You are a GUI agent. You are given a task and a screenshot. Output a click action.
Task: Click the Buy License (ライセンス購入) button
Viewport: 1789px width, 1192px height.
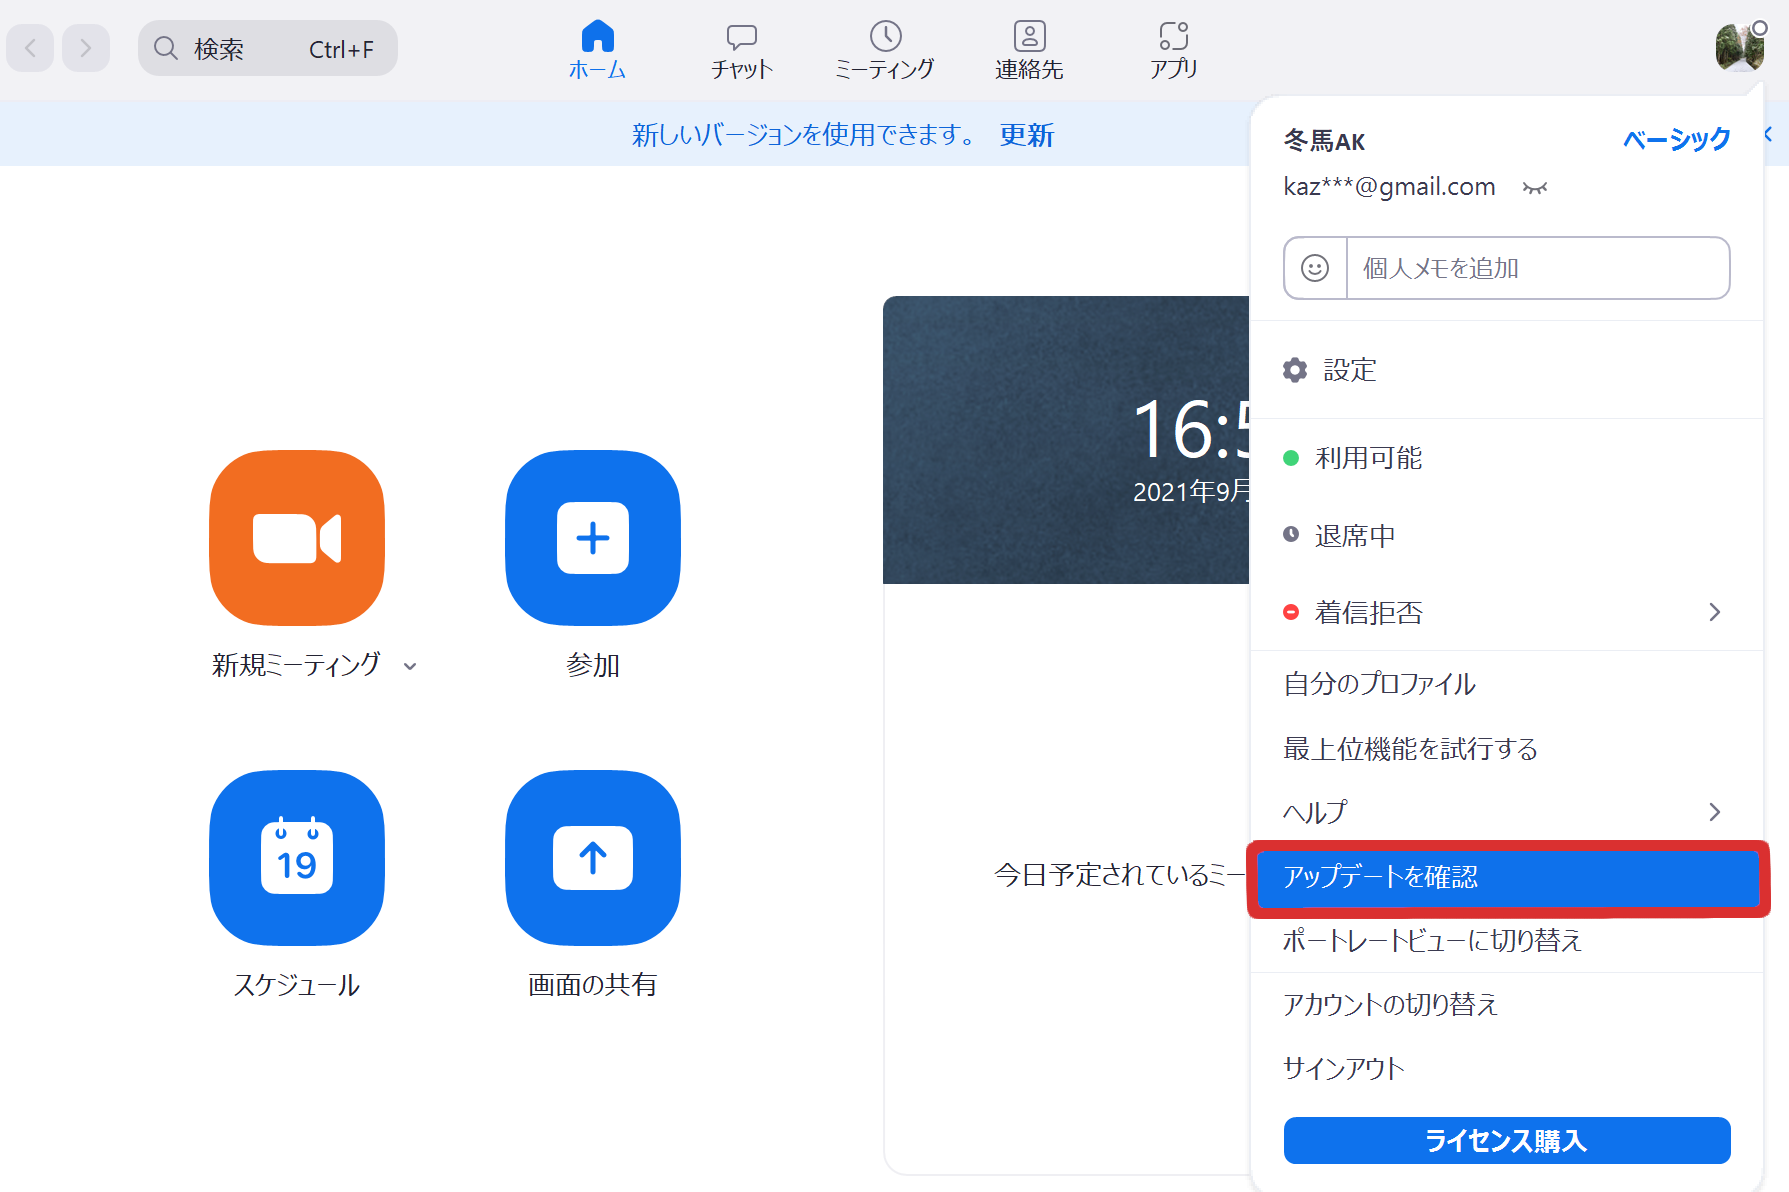[x=1506, y=1140]
